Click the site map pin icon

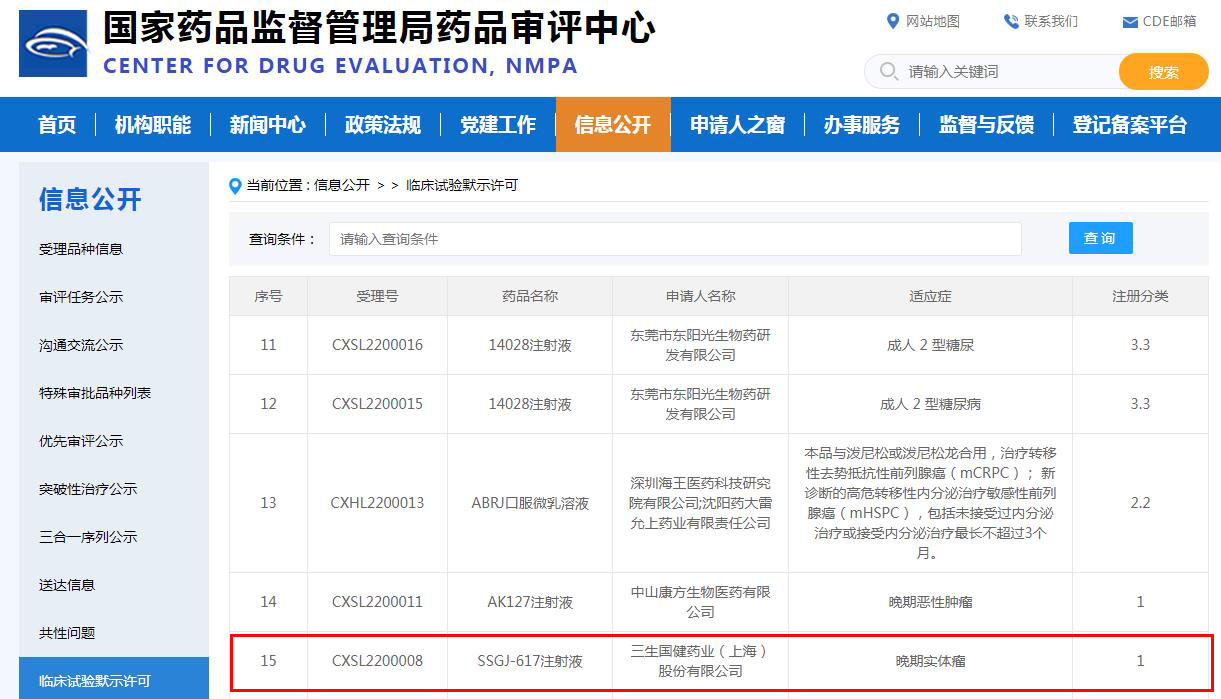click(893, 21)
